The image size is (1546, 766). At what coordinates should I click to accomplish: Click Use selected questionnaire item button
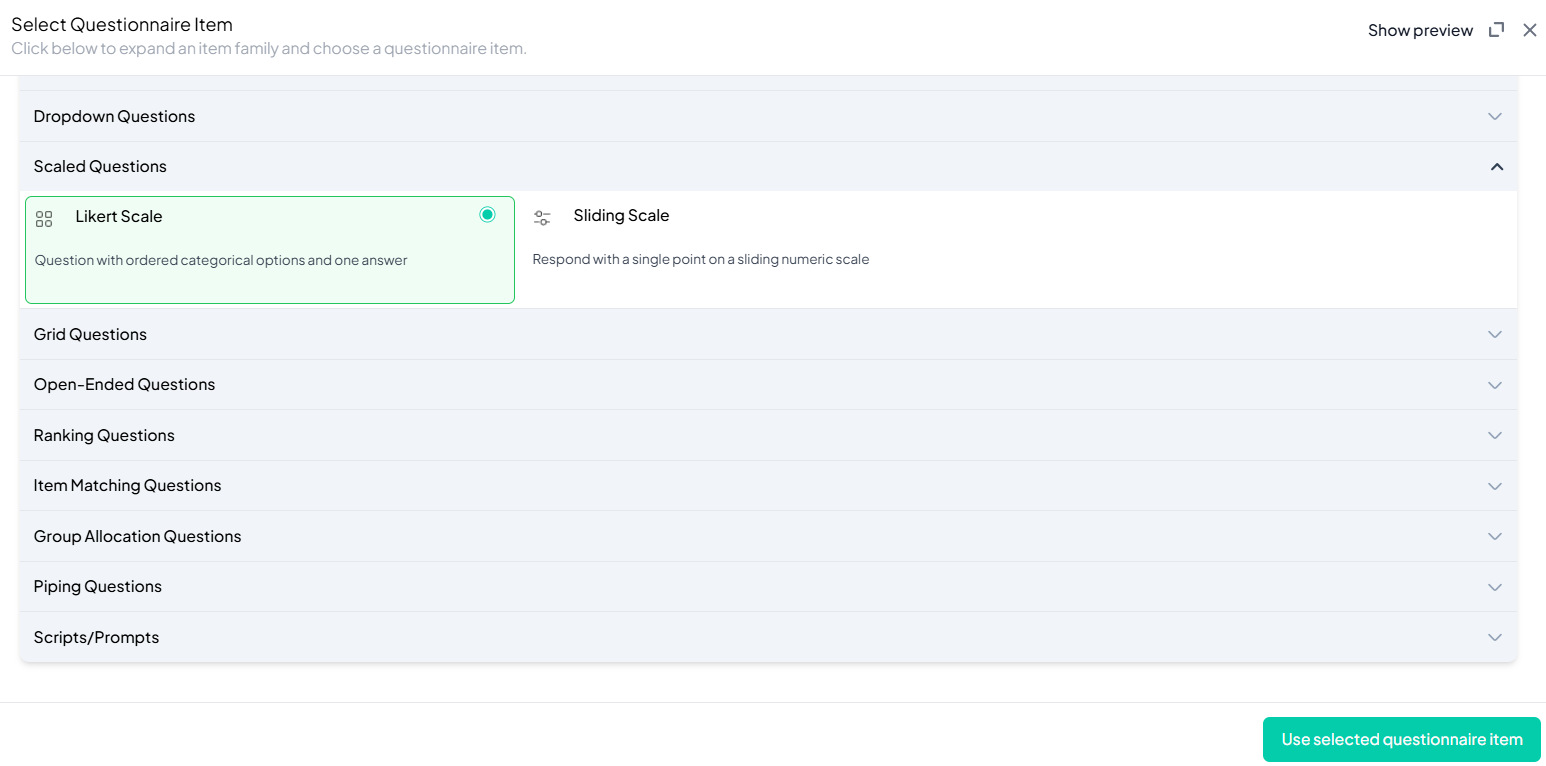click(1401, 739)
